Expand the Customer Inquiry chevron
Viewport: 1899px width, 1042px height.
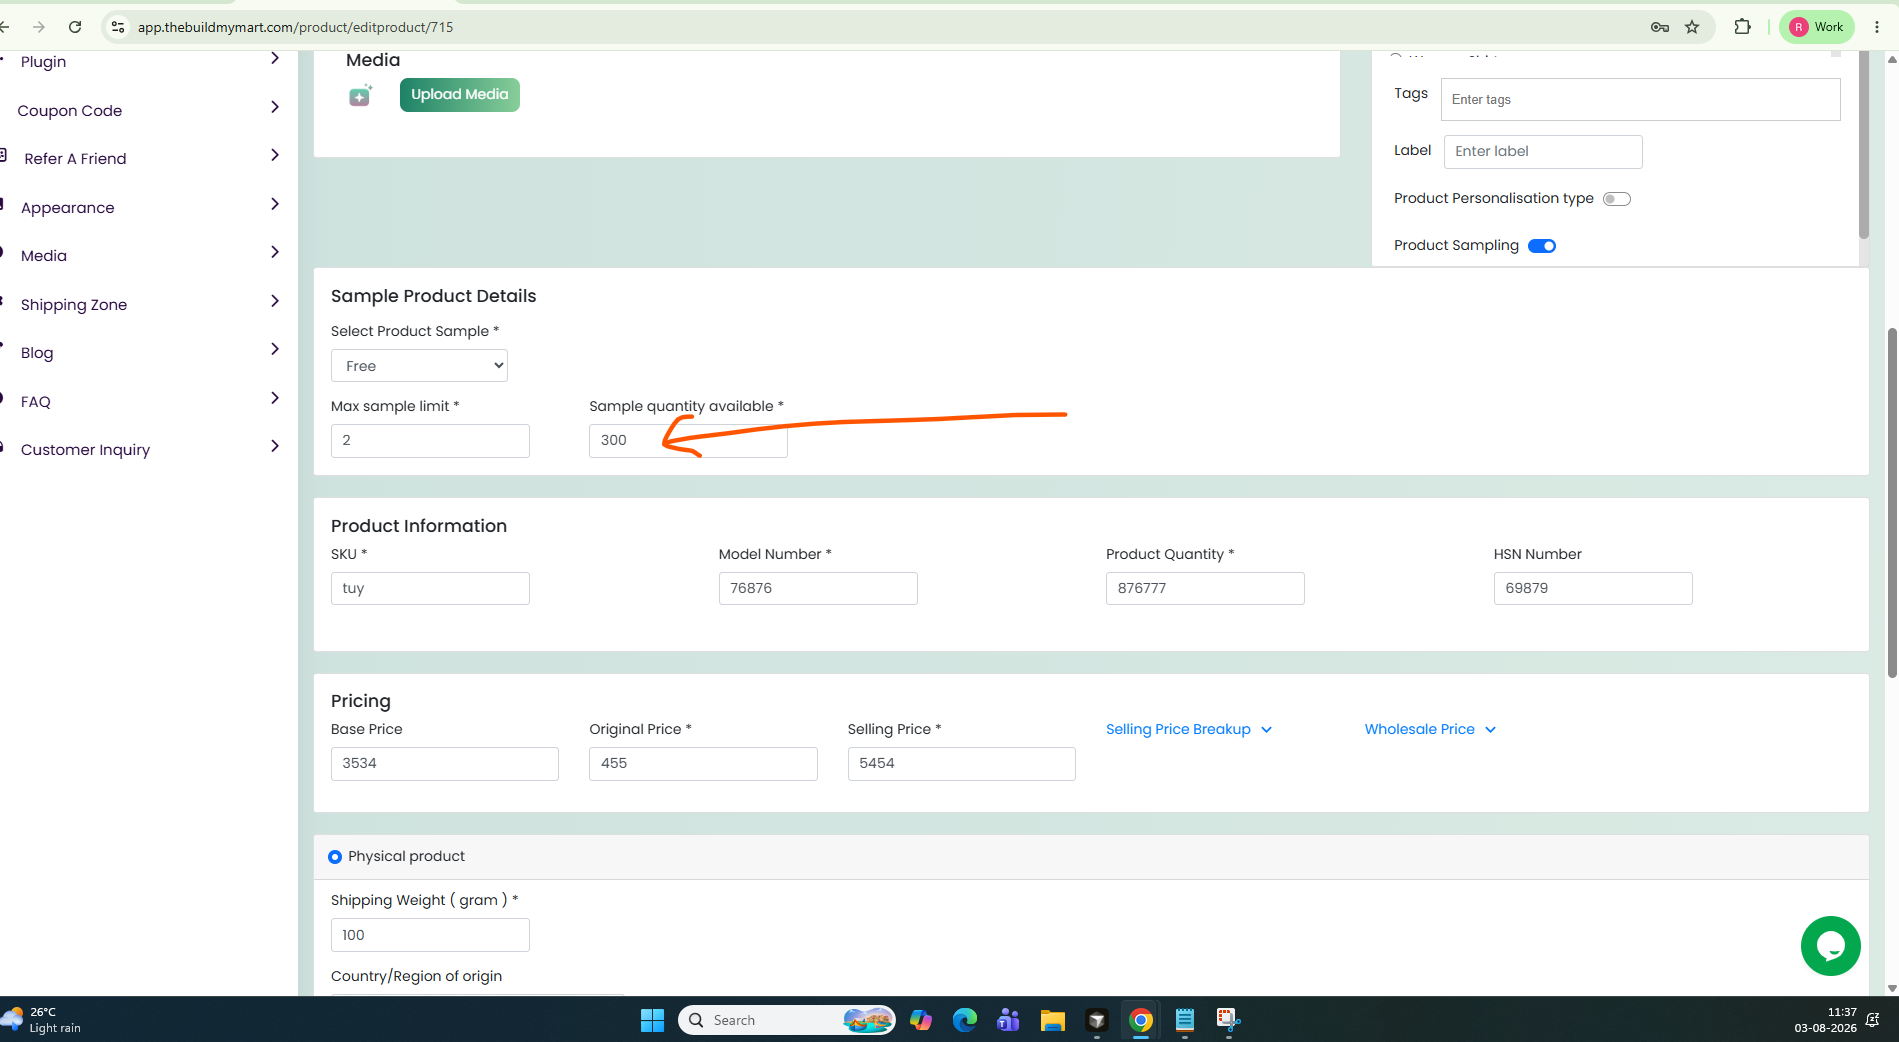(x=275, y=446)
